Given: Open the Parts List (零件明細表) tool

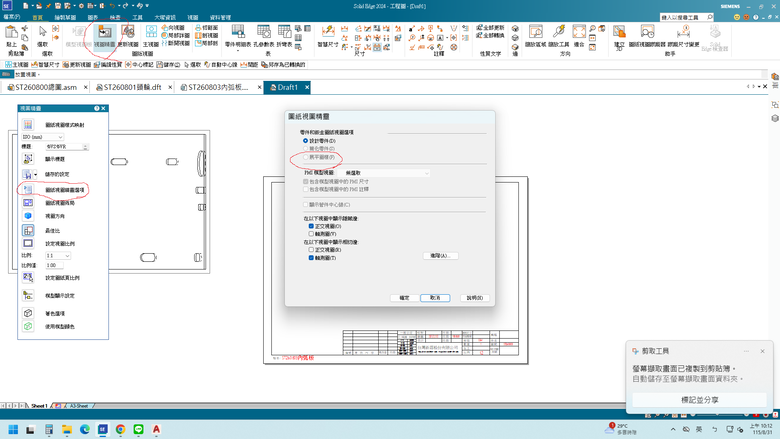Looking at the screenshot, I should 238,36.
